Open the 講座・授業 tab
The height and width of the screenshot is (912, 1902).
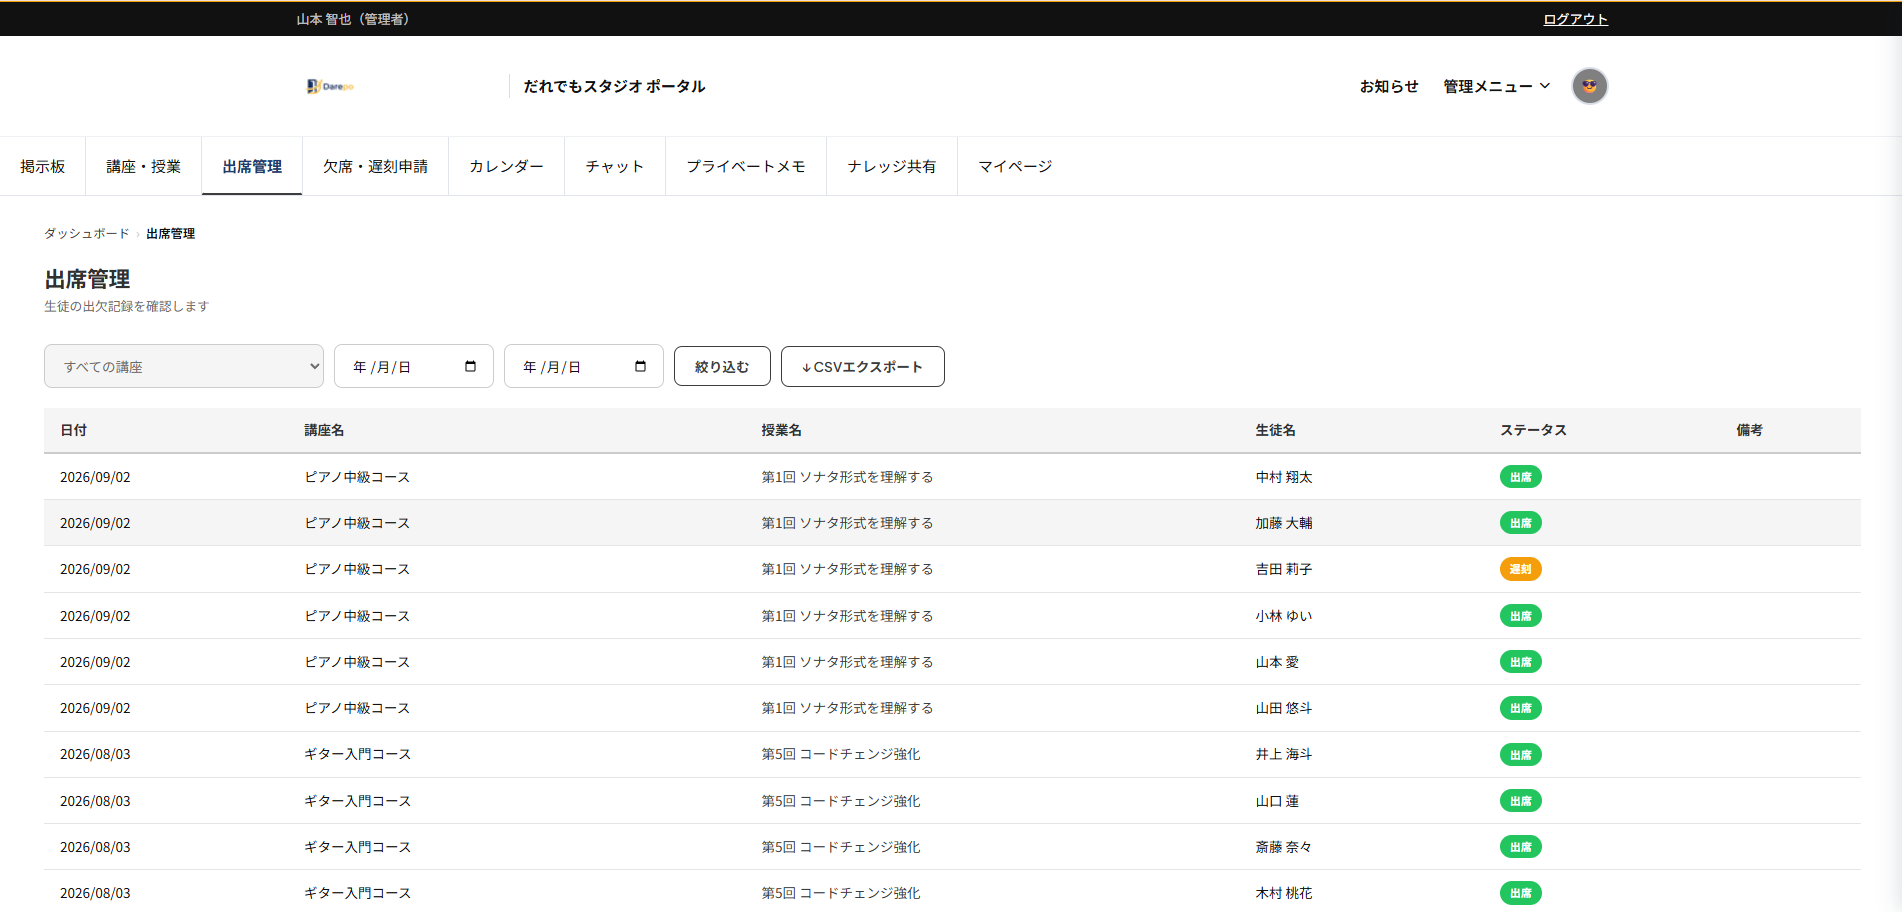tap(144, 166)
